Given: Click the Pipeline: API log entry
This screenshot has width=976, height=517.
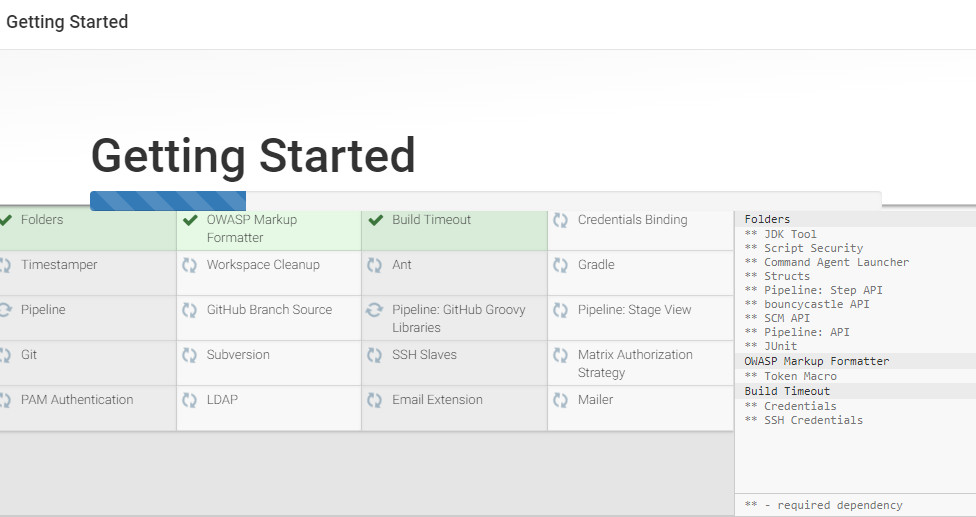Looking at the screenshot, I should 797,332.
